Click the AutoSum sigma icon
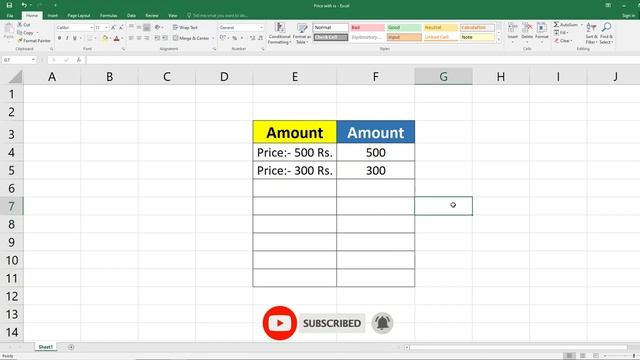 click(x=556, y=25)
